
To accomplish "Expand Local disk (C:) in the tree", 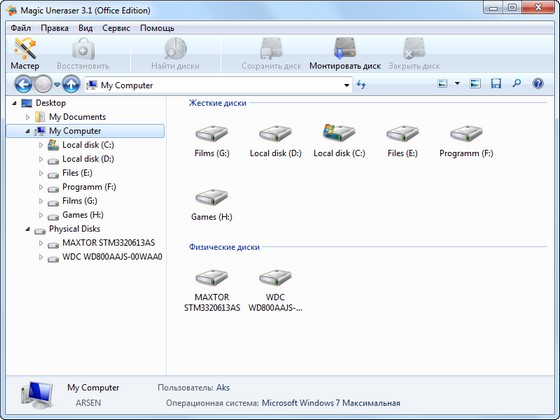I will click(41, 145).
